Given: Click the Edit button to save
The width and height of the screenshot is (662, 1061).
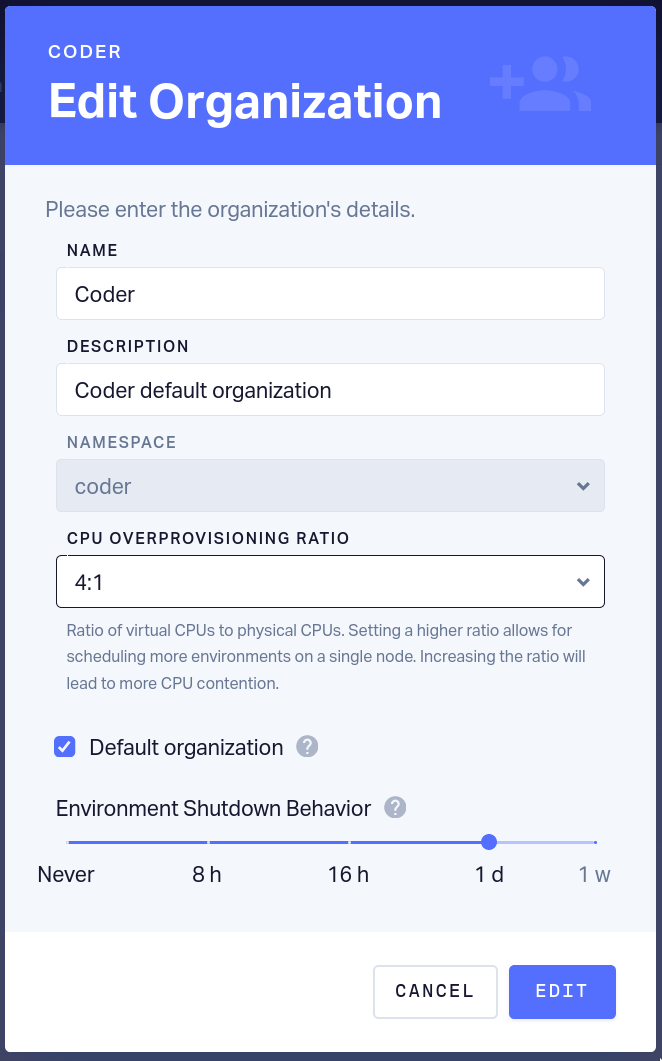Looking at the screenshot, I should [562, 991].
